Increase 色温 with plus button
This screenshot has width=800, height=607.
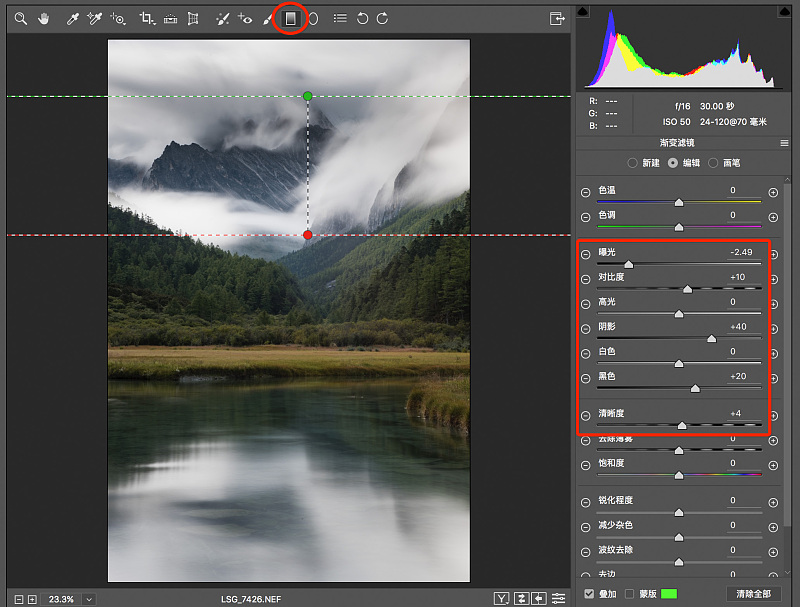(x=773, y=193)
